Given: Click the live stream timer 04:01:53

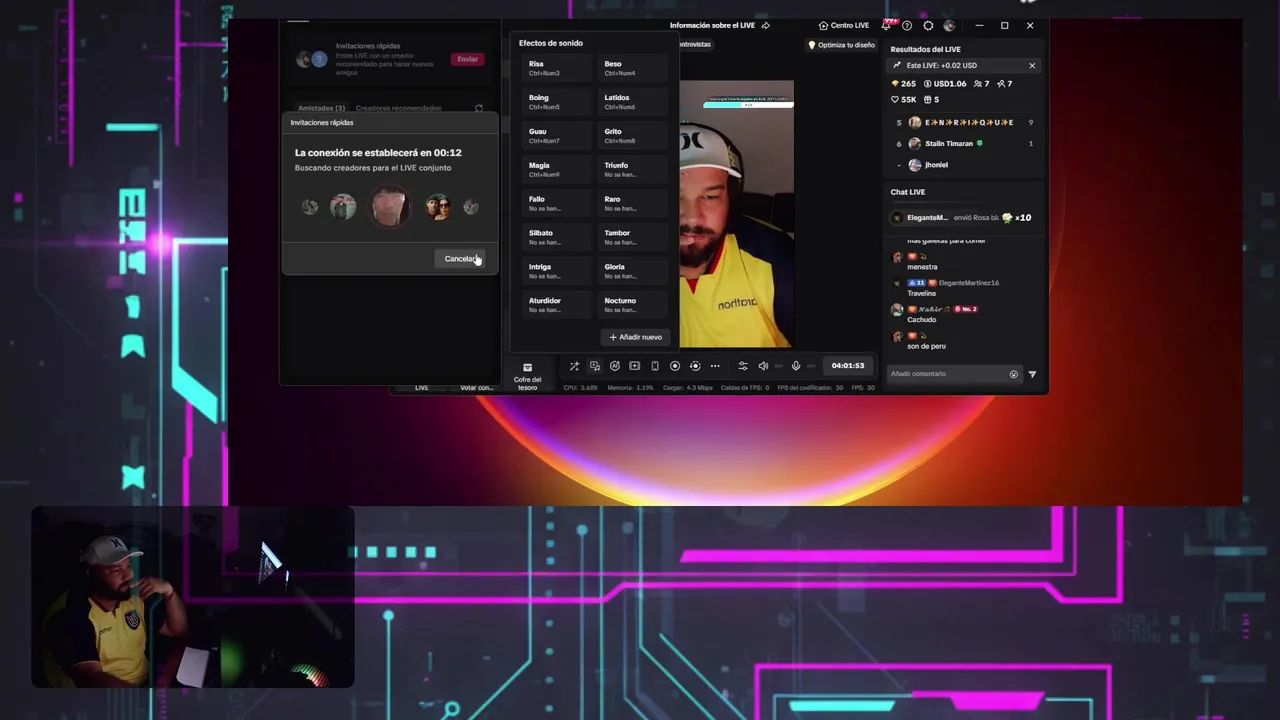Looking at the screenshot, I should tap(848, 366).
